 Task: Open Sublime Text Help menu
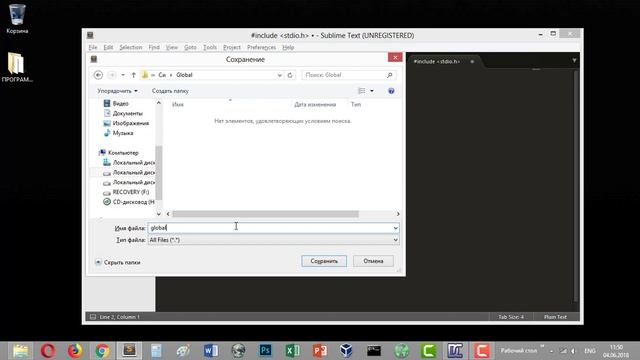pos(288,47)
